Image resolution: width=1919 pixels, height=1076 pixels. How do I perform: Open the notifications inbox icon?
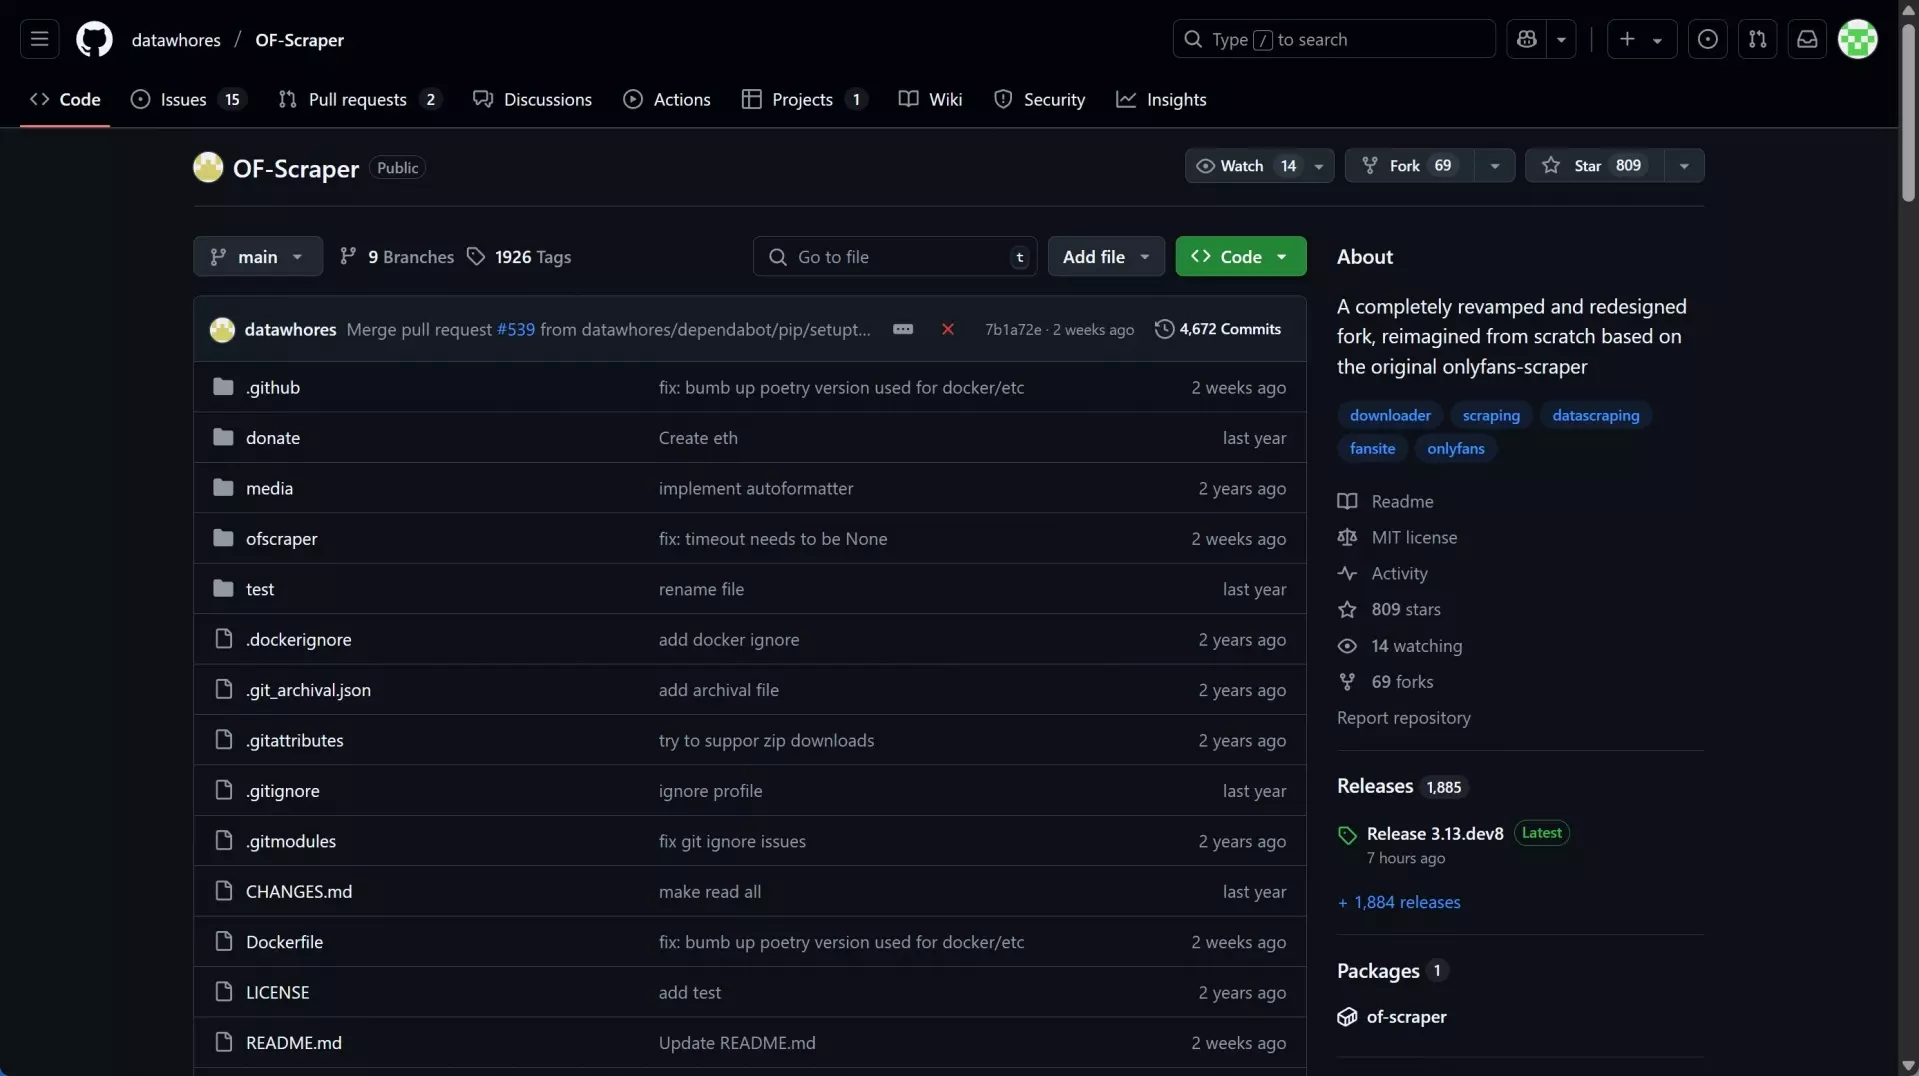click(1807, 39)
